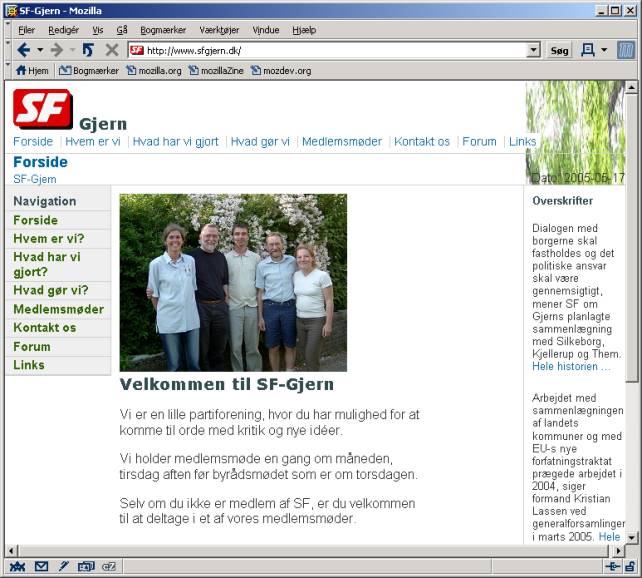
Task: Click the SF party logo
Action: click(43, 109)
